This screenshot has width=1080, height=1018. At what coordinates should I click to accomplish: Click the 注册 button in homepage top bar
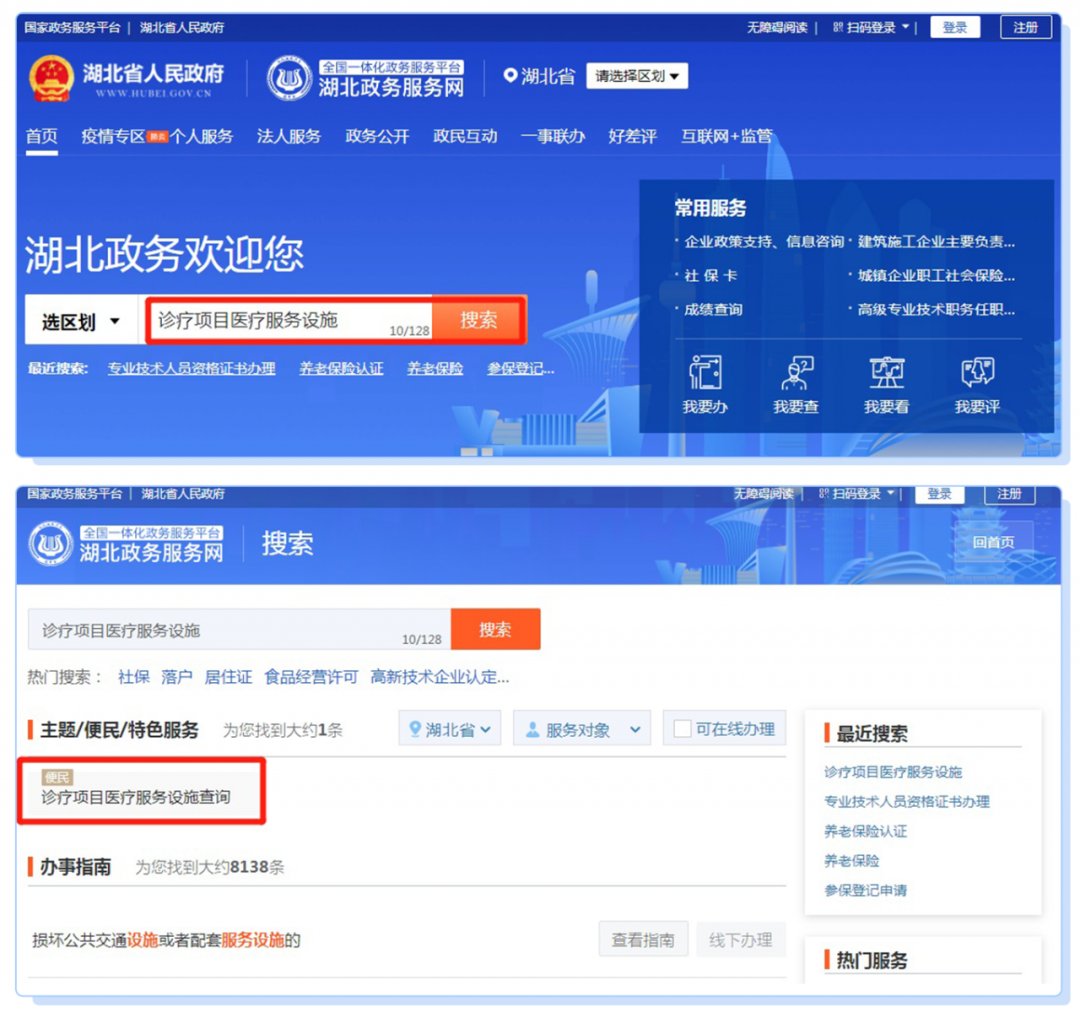pyautogui.click(x=1026, y=28)
